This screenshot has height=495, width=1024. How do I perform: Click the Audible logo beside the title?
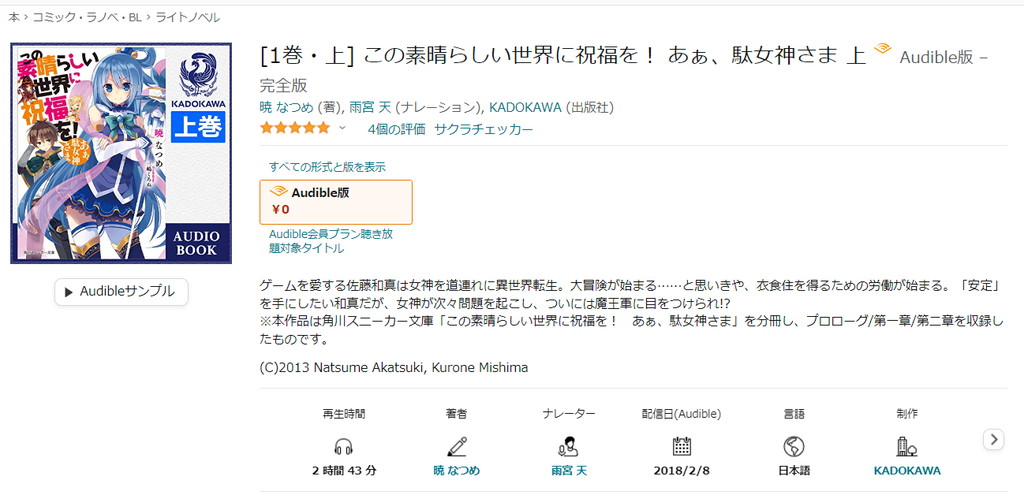point(882,50)
